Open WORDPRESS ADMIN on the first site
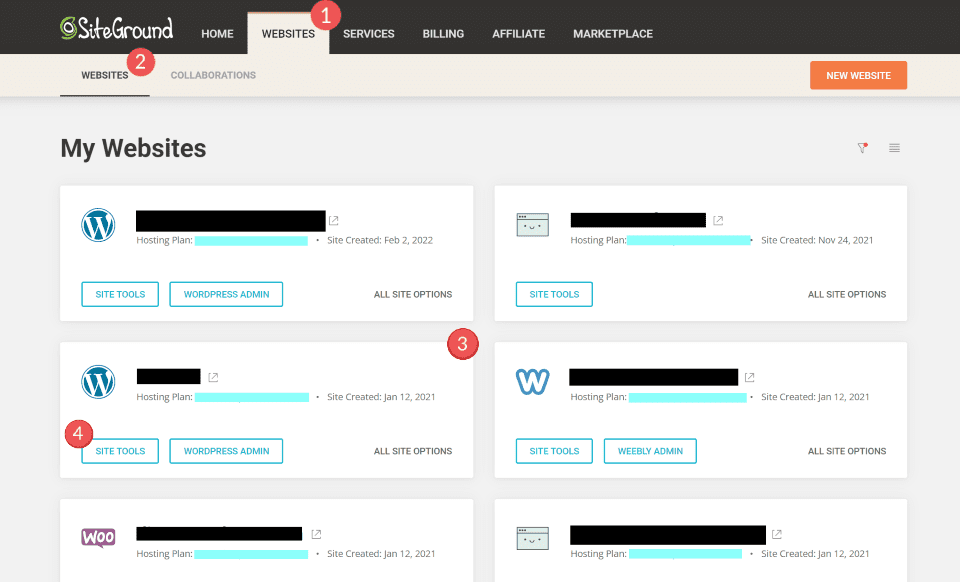Viewport: 960px width, 582px height. 226,294
